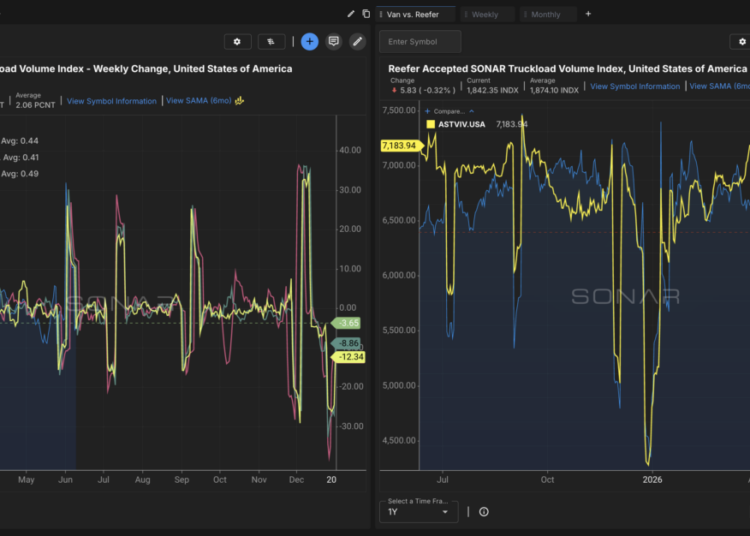Click the 1,874.10 INDX average value
Screen dimensions: 750x536
pyautogui.click(x=554, y=90)
